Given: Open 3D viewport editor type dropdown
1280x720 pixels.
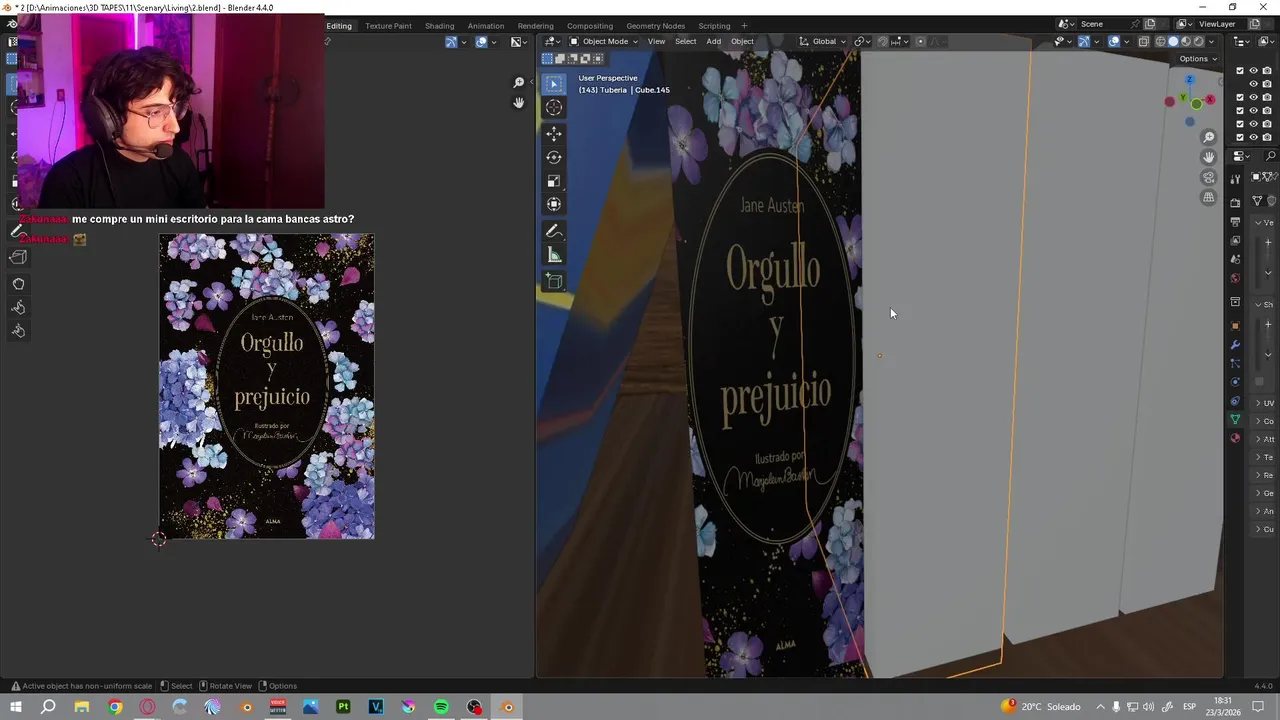Looking at the screenshot, I should [551, 41].
